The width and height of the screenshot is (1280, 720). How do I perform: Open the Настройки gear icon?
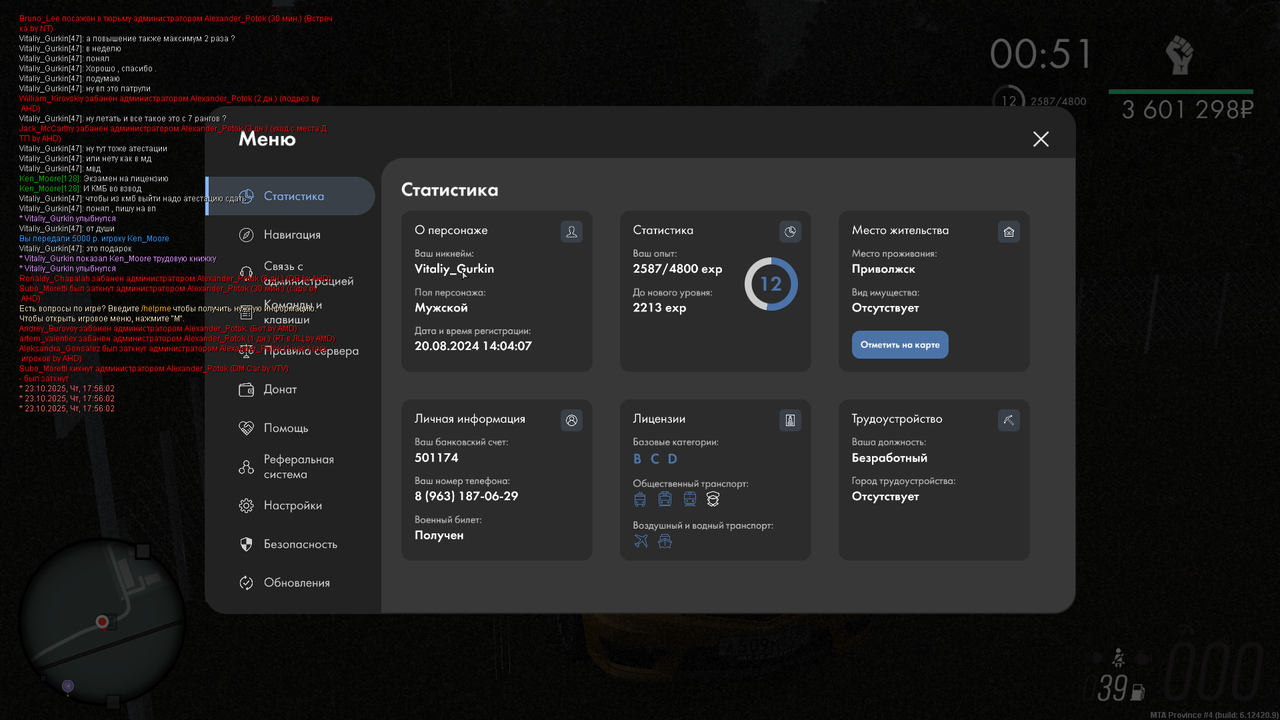[247, 506]
